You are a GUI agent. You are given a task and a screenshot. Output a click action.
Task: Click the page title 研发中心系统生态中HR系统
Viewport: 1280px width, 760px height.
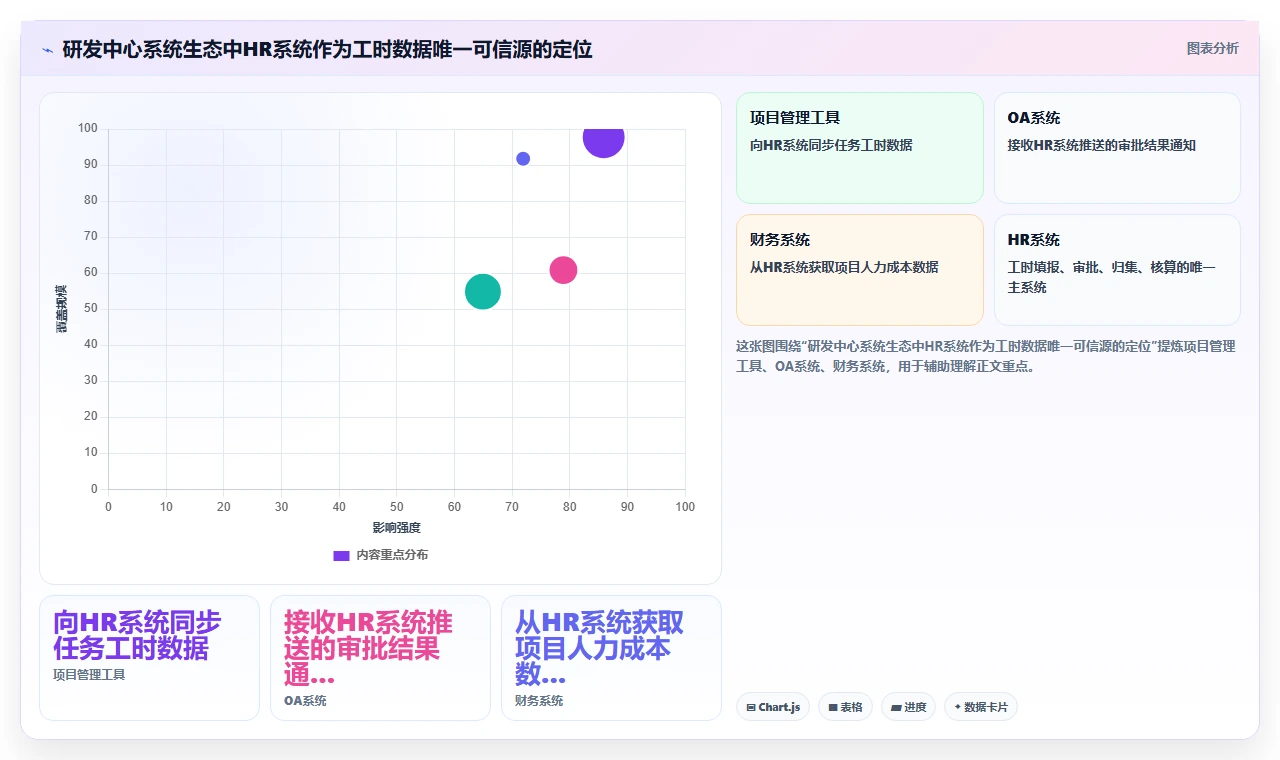pos(327,49)
